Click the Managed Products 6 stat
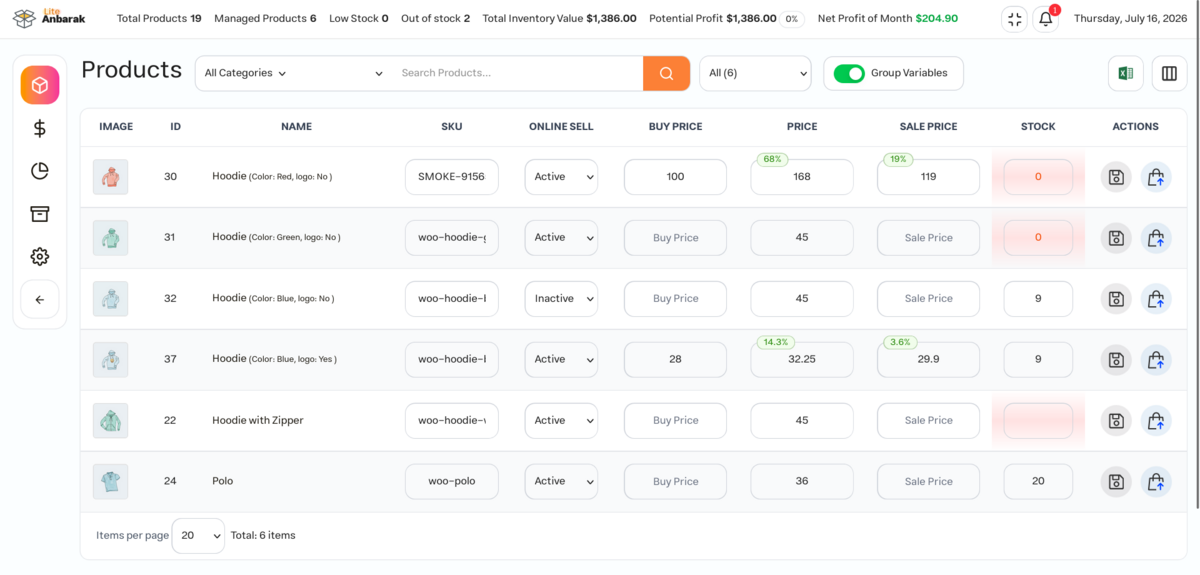The width and height of the screenshot is (1200, 575). pyautogui.click(x=265, y=19)
